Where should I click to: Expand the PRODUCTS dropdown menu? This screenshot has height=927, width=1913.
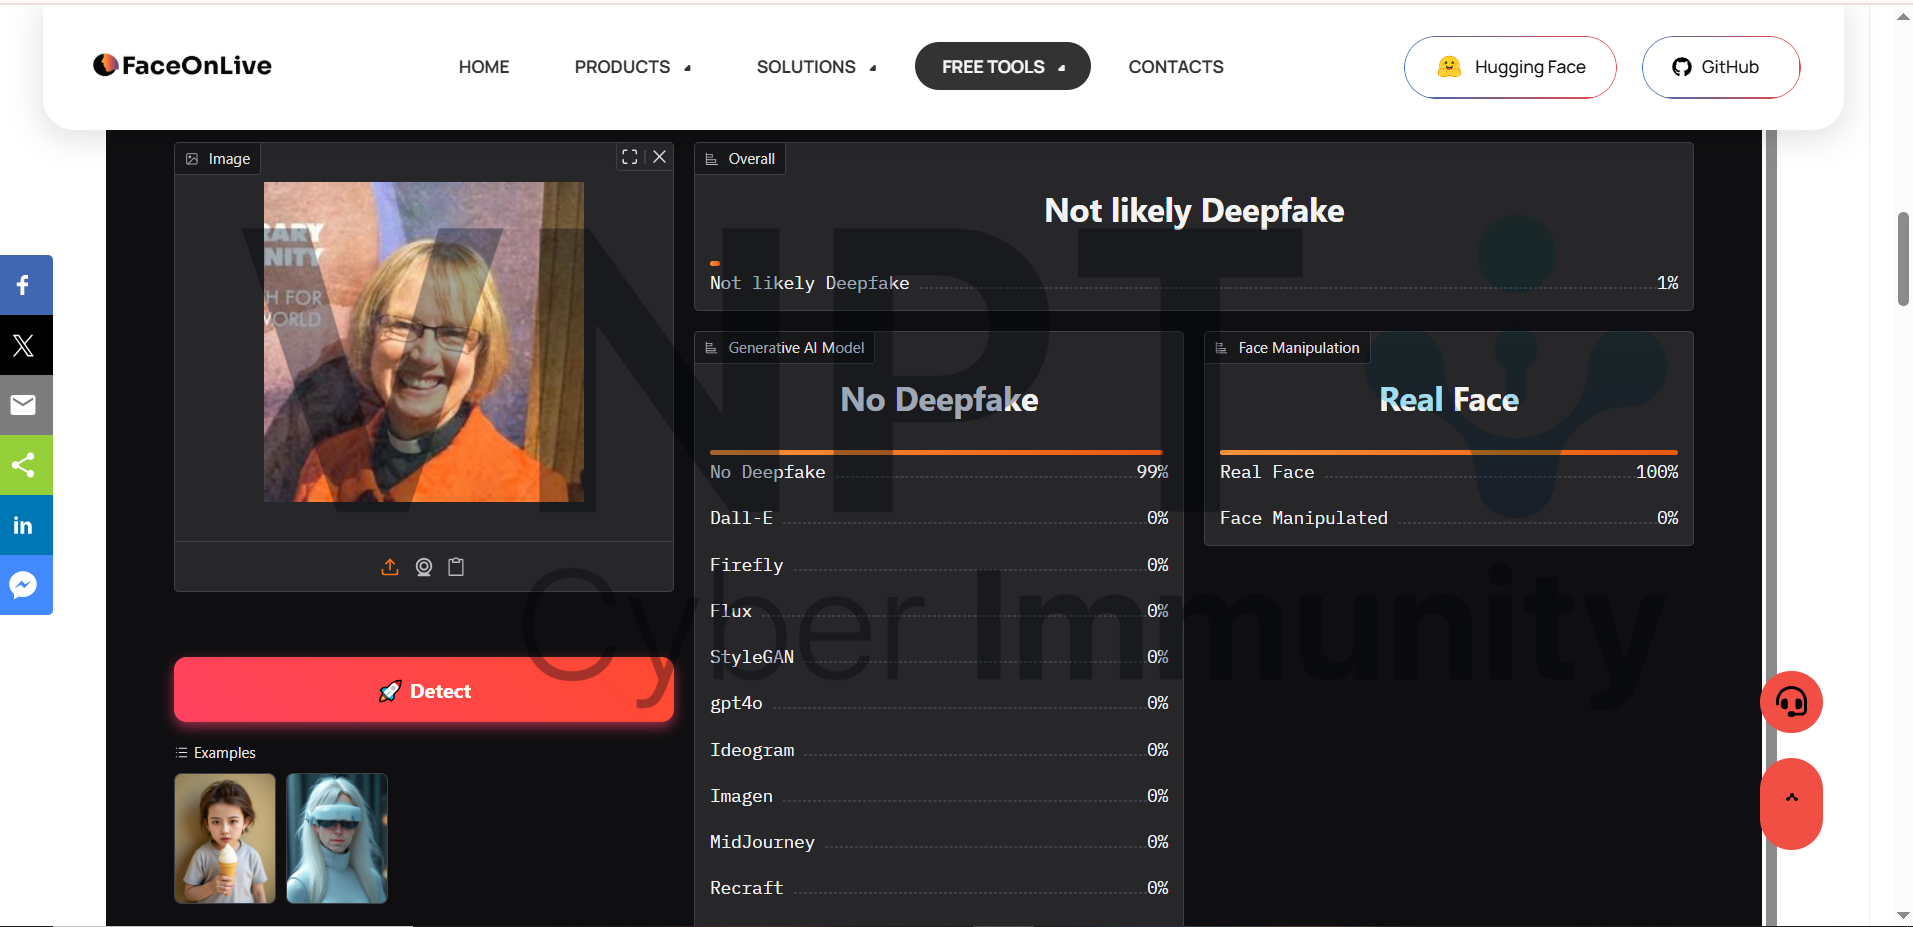pos(632,67)
